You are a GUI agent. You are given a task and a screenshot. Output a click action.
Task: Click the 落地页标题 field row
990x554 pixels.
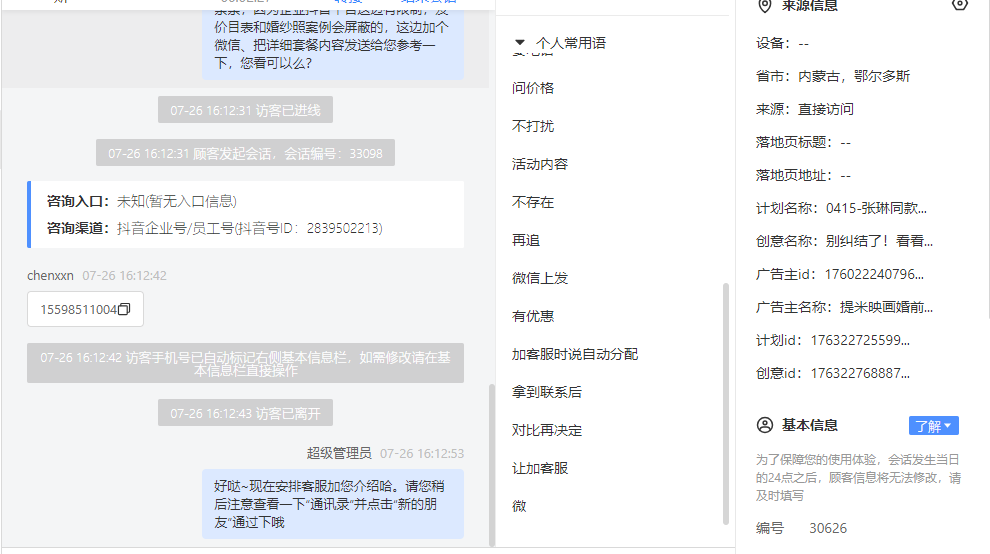(803, 142)
